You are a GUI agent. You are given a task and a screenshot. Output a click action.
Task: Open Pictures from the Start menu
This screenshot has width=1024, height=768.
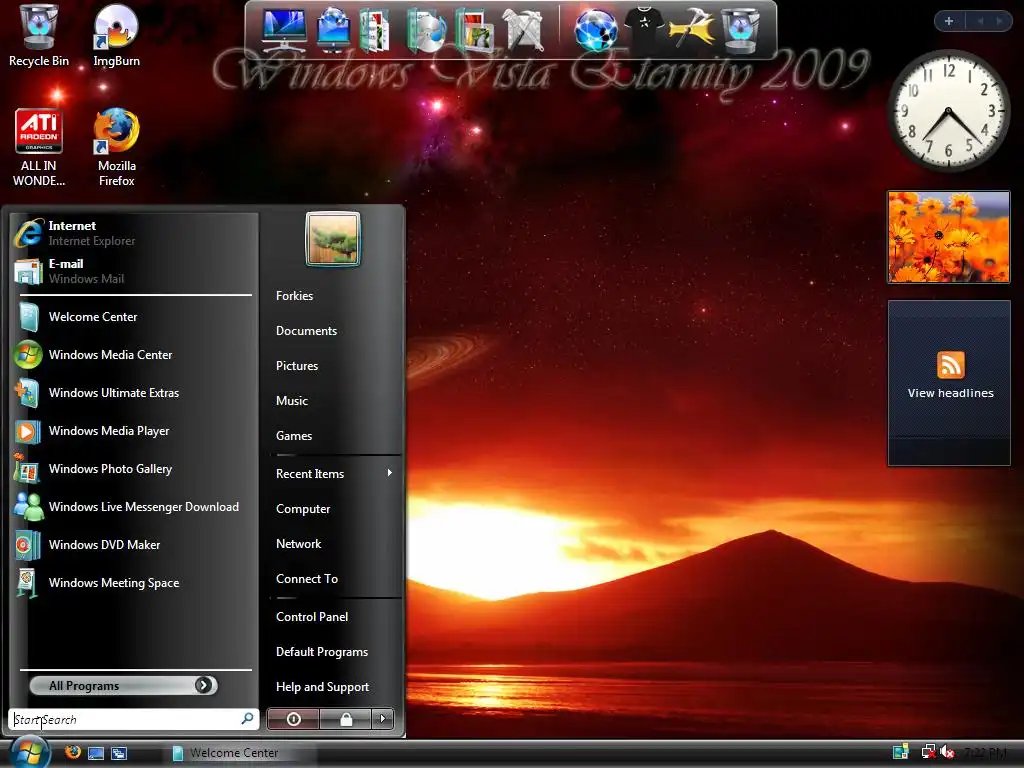(x=297, y=366)
